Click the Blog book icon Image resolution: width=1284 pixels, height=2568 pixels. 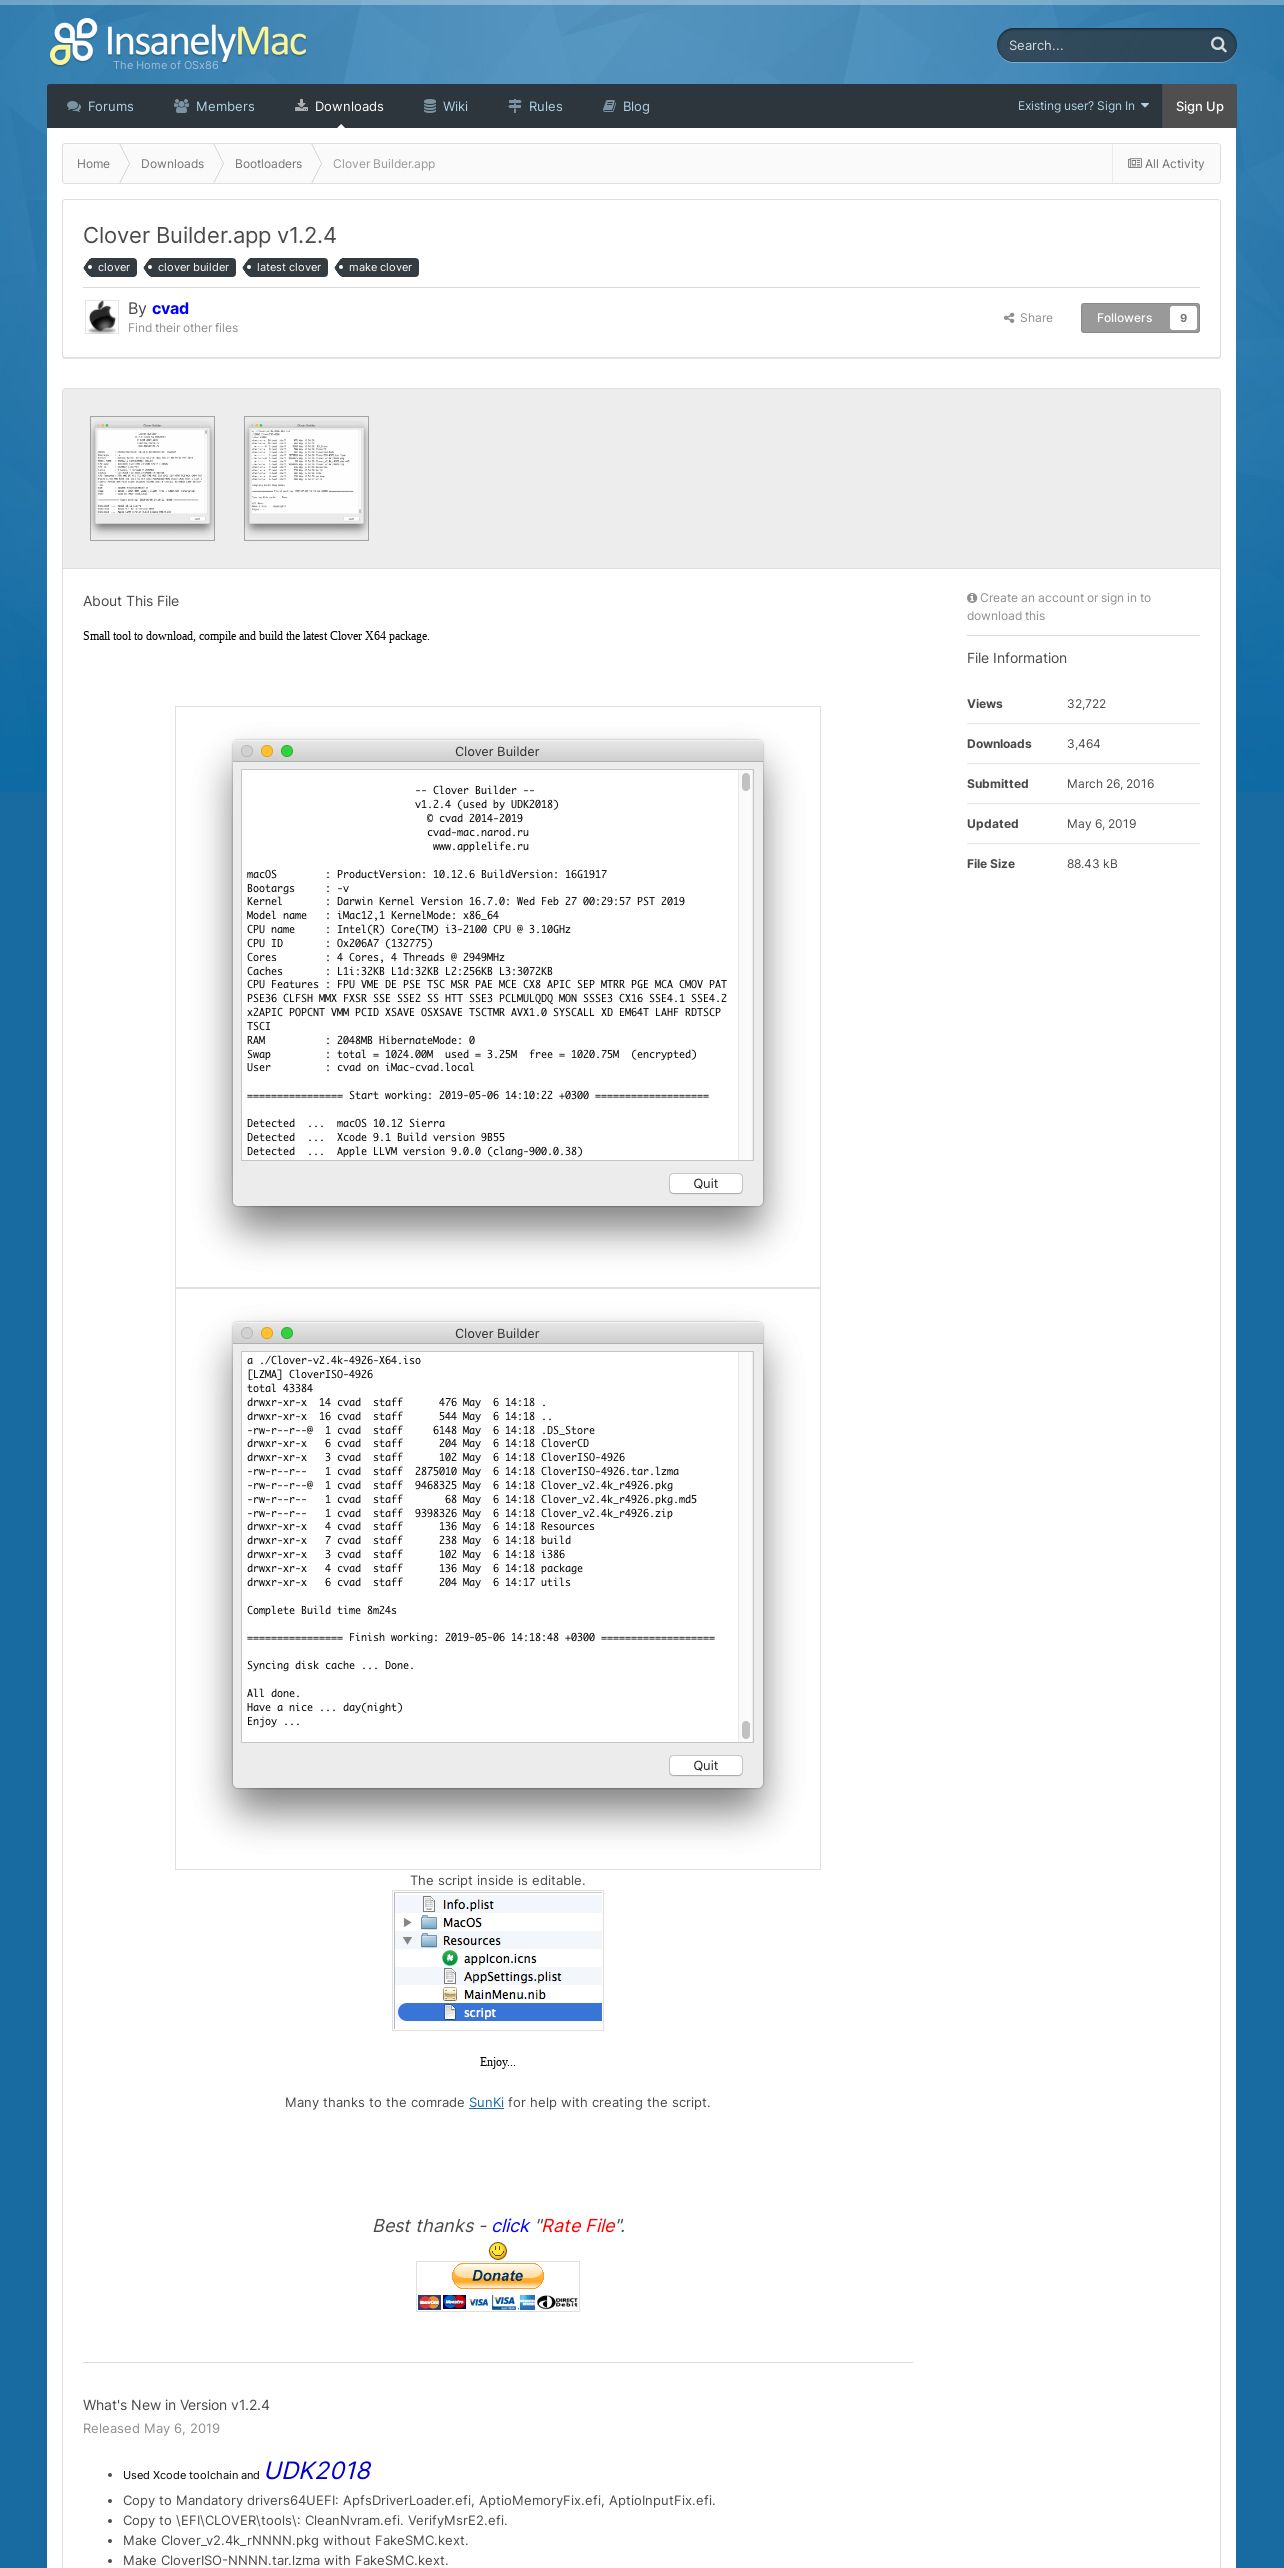pyautogui.click(x=609, y=106)
